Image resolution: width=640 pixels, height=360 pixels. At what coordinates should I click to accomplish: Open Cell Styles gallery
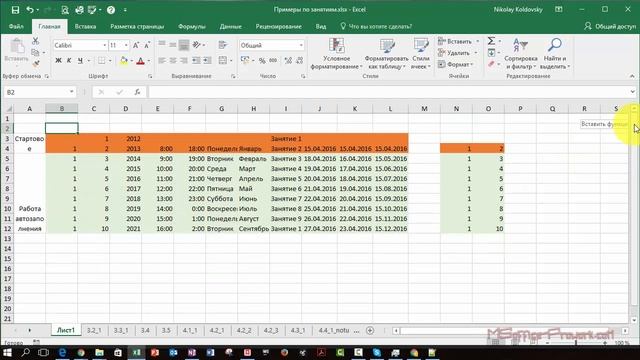(x=421, y=53)
